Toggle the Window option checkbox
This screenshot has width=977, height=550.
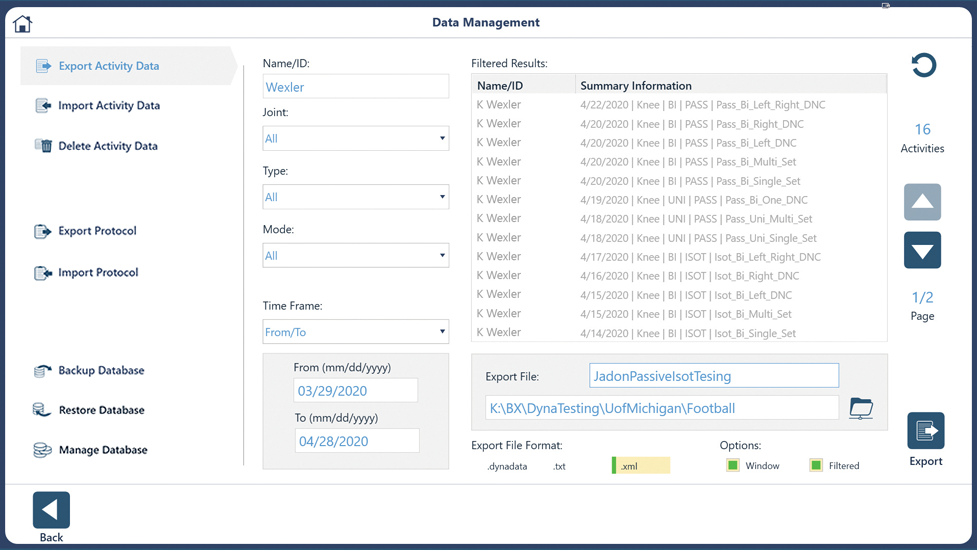(x=733, y=465)
